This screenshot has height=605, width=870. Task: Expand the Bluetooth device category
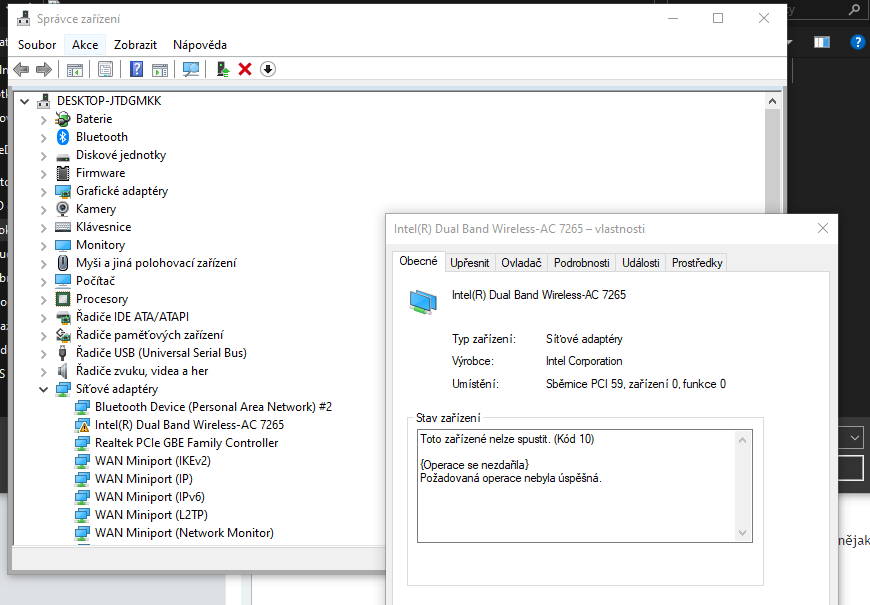point(43,137)
